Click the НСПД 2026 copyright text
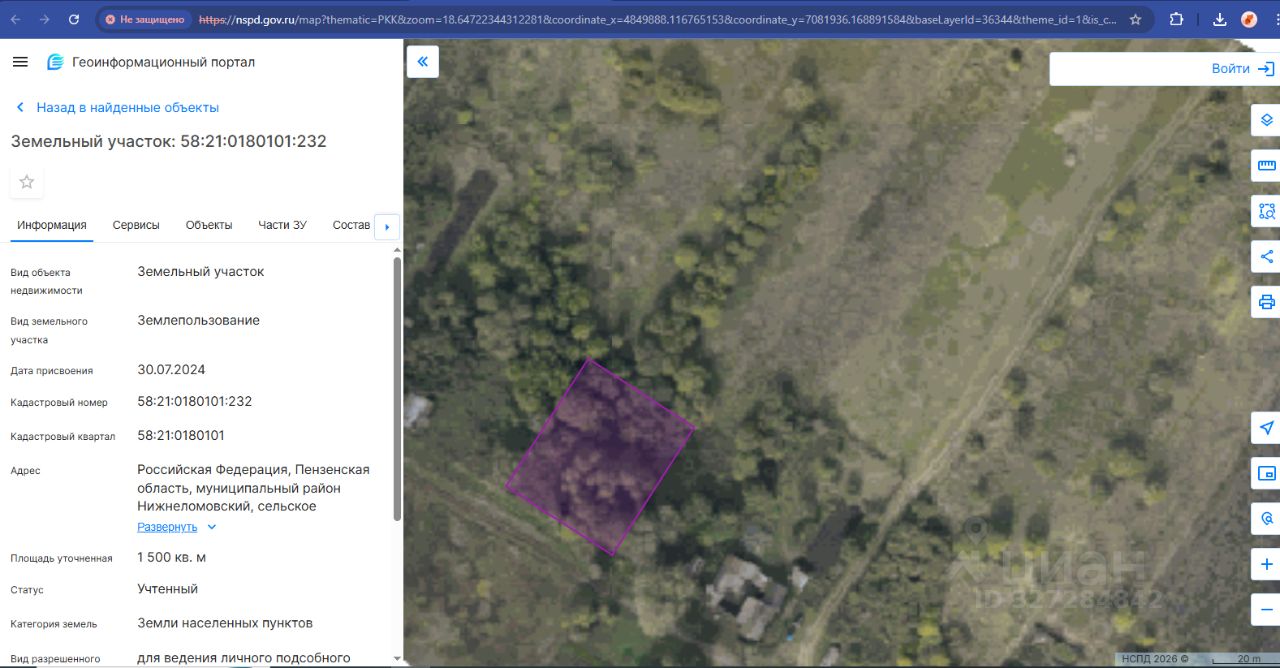 click(x=1155, y=658)
